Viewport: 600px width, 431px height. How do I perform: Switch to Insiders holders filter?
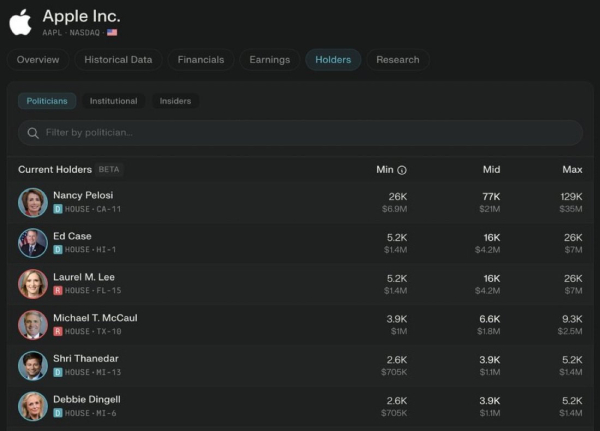pyautogui.click(x=176, y=101)
